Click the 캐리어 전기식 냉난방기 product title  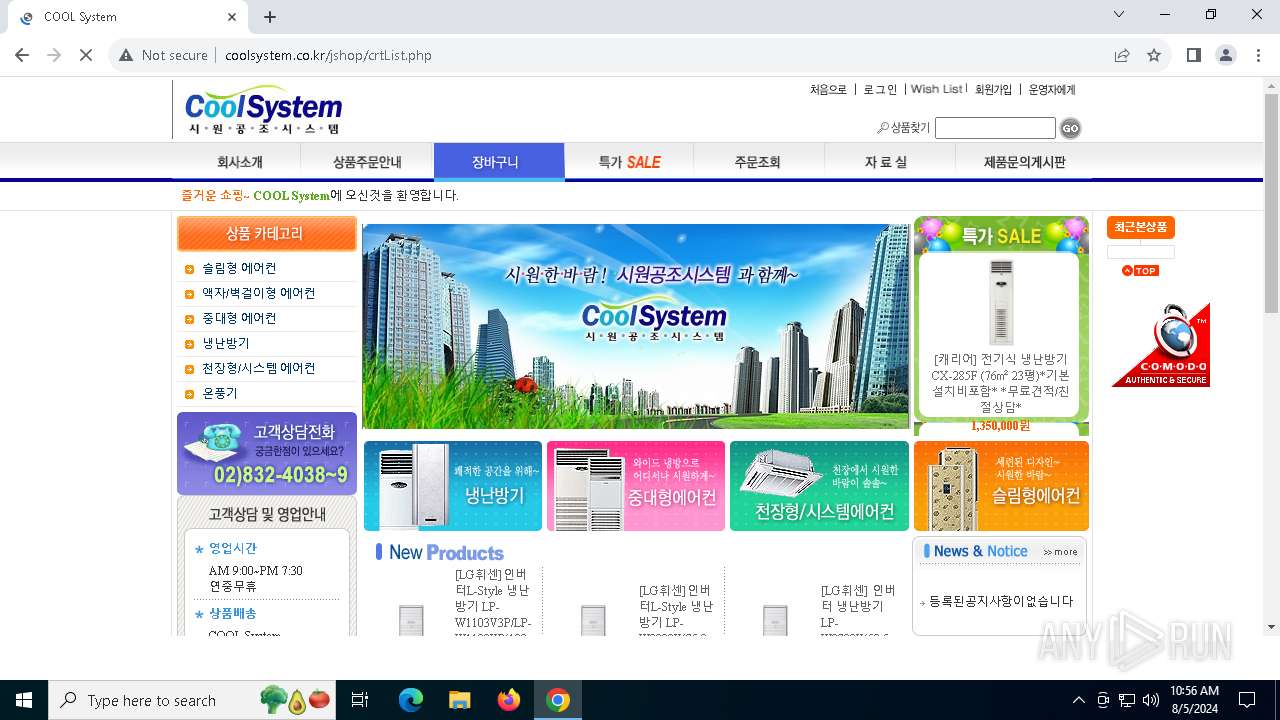point(999,383)
